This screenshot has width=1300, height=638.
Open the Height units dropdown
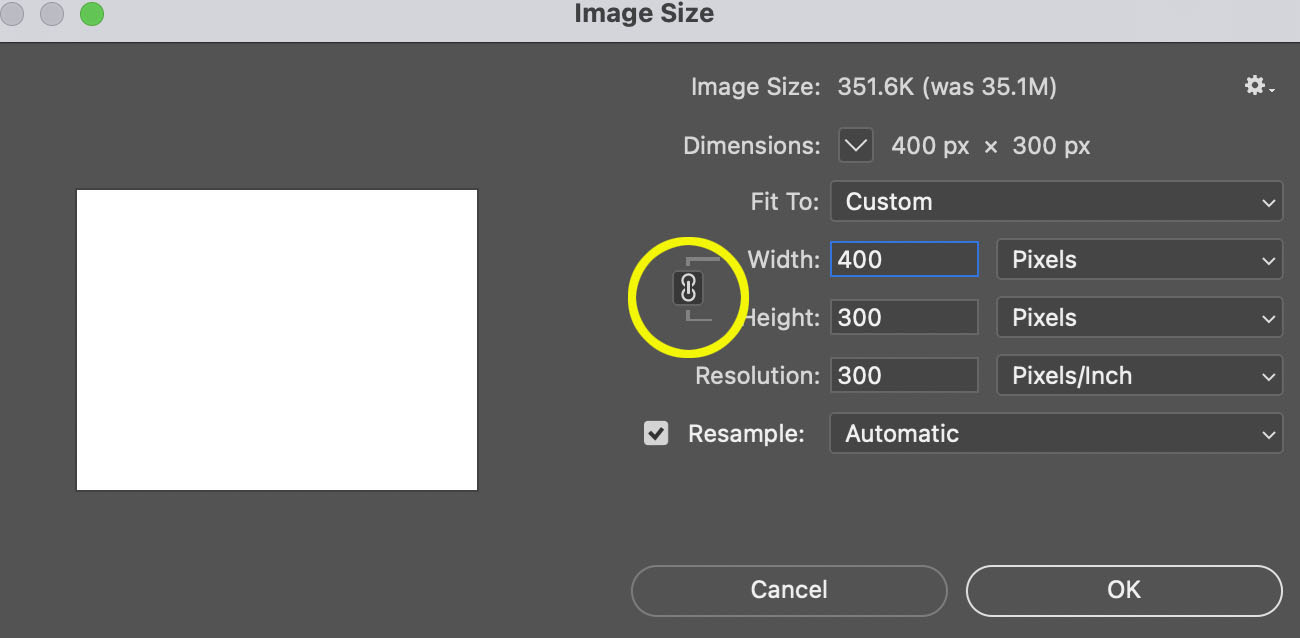(x=1139, y=317)
